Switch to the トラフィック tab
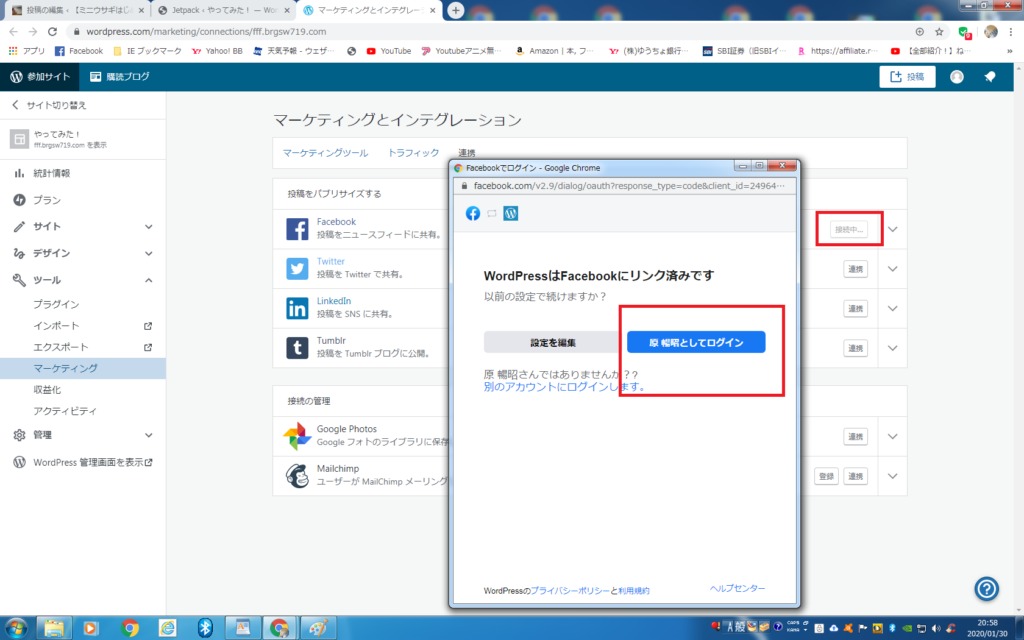The height and width of the screenshot is (640, 1024). click(x=413, y=153)
